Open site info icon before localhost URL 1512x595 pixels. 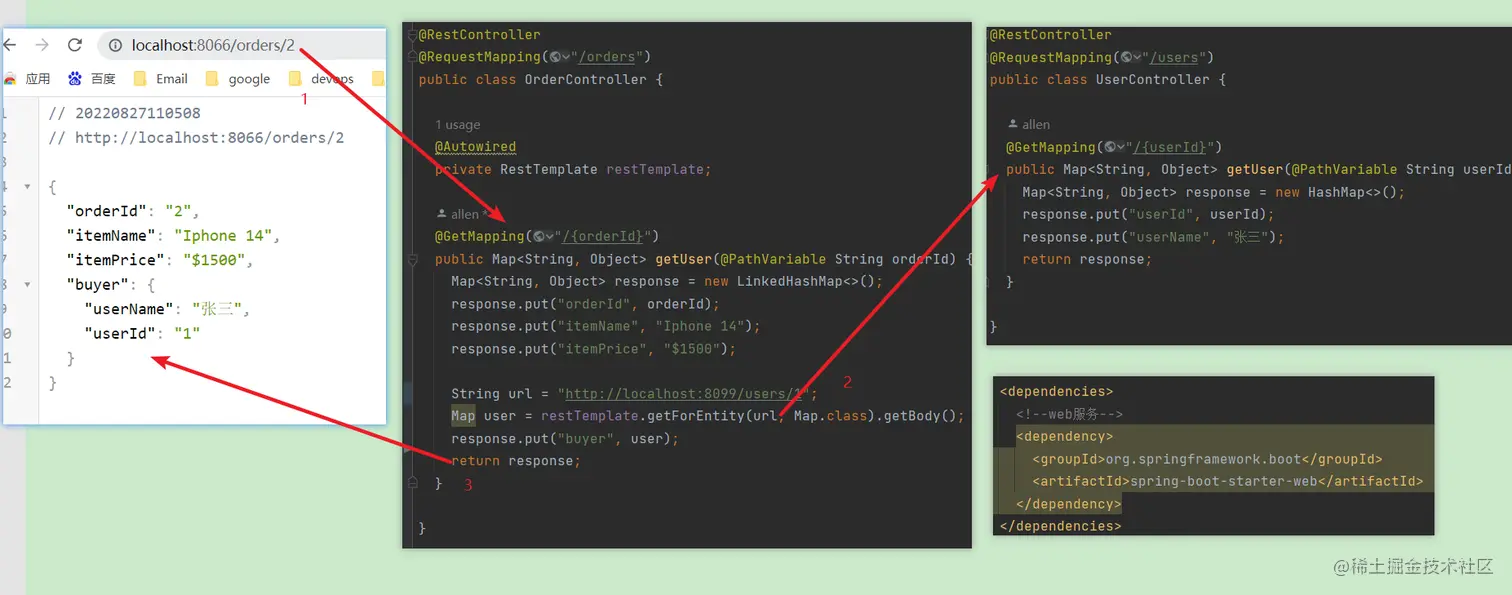point(115,46)
